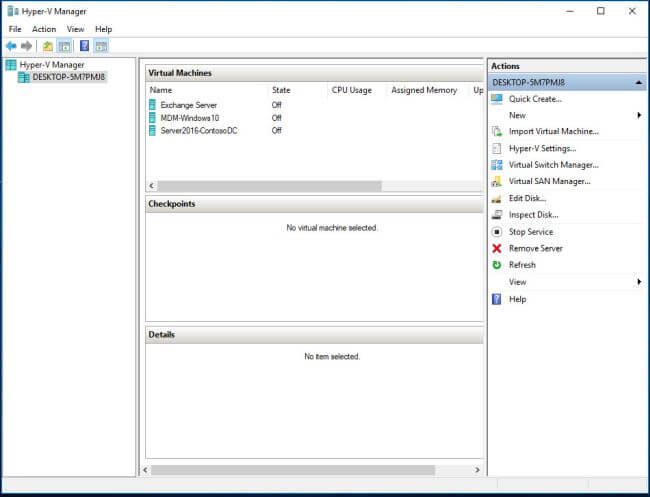This screenshot has height=497, width=650.
Task: Click the Hyper-V Settings page icon
Action: (497, 148)
